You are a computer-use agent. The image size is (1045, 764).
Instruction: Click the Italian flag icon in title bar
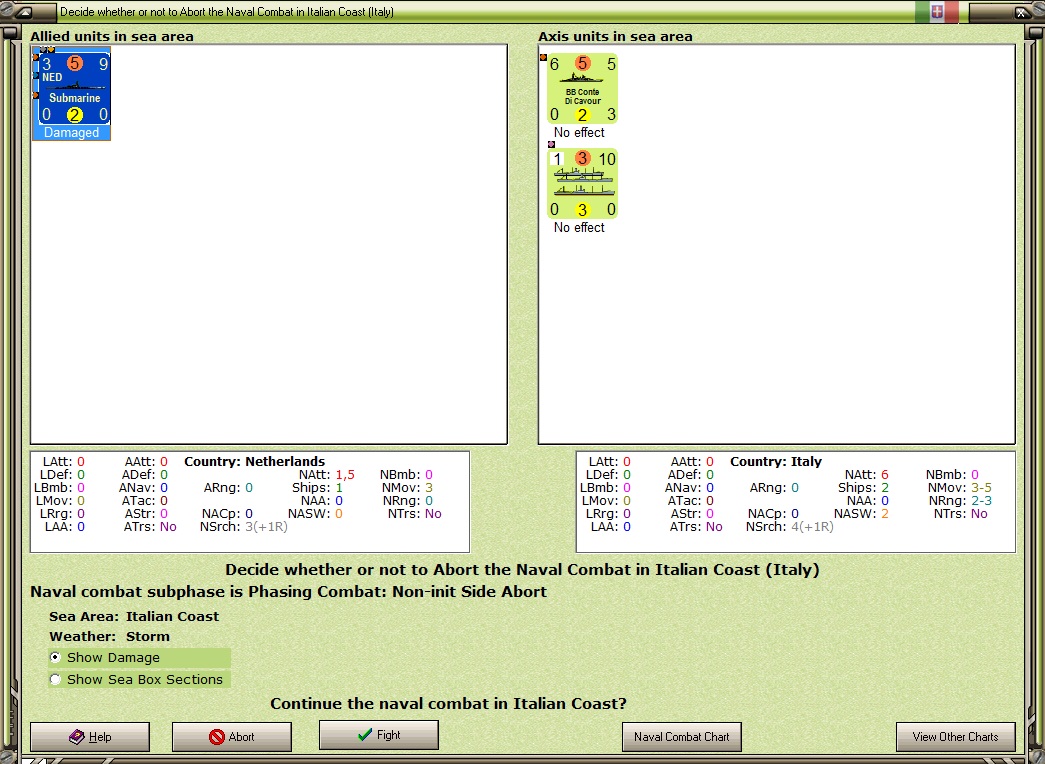(x=936, y=11)
